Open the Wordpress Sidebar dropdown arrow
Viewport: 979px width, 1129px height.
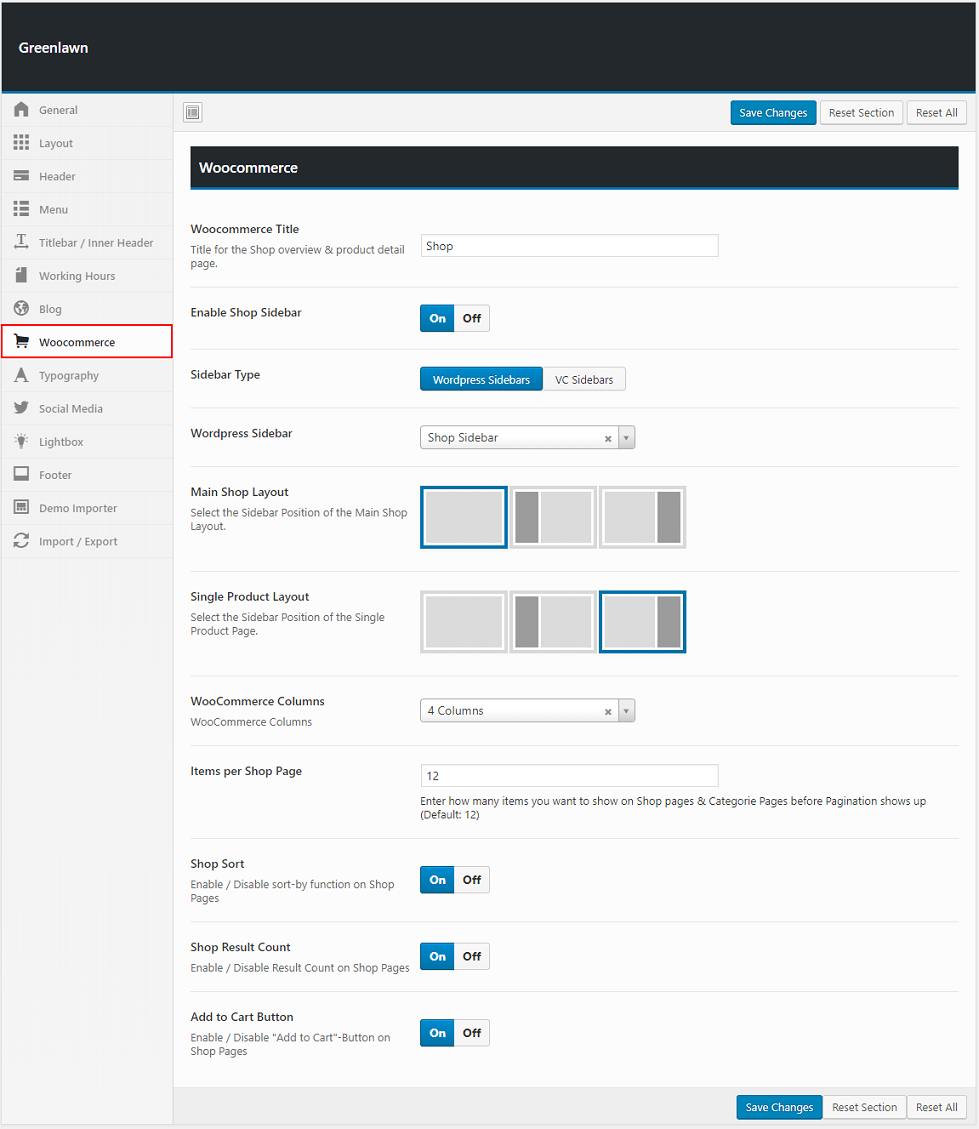click(x=626, y=438)
